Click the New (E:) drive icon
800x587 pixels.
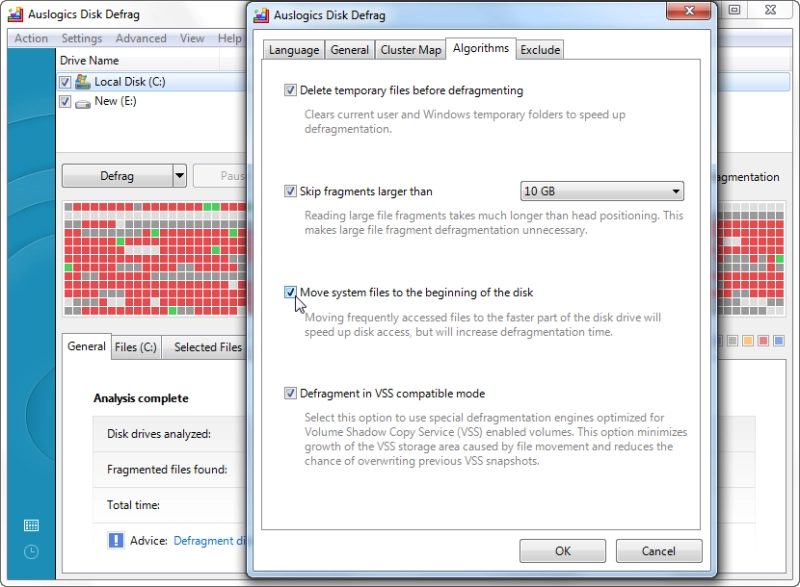[83, 103]
